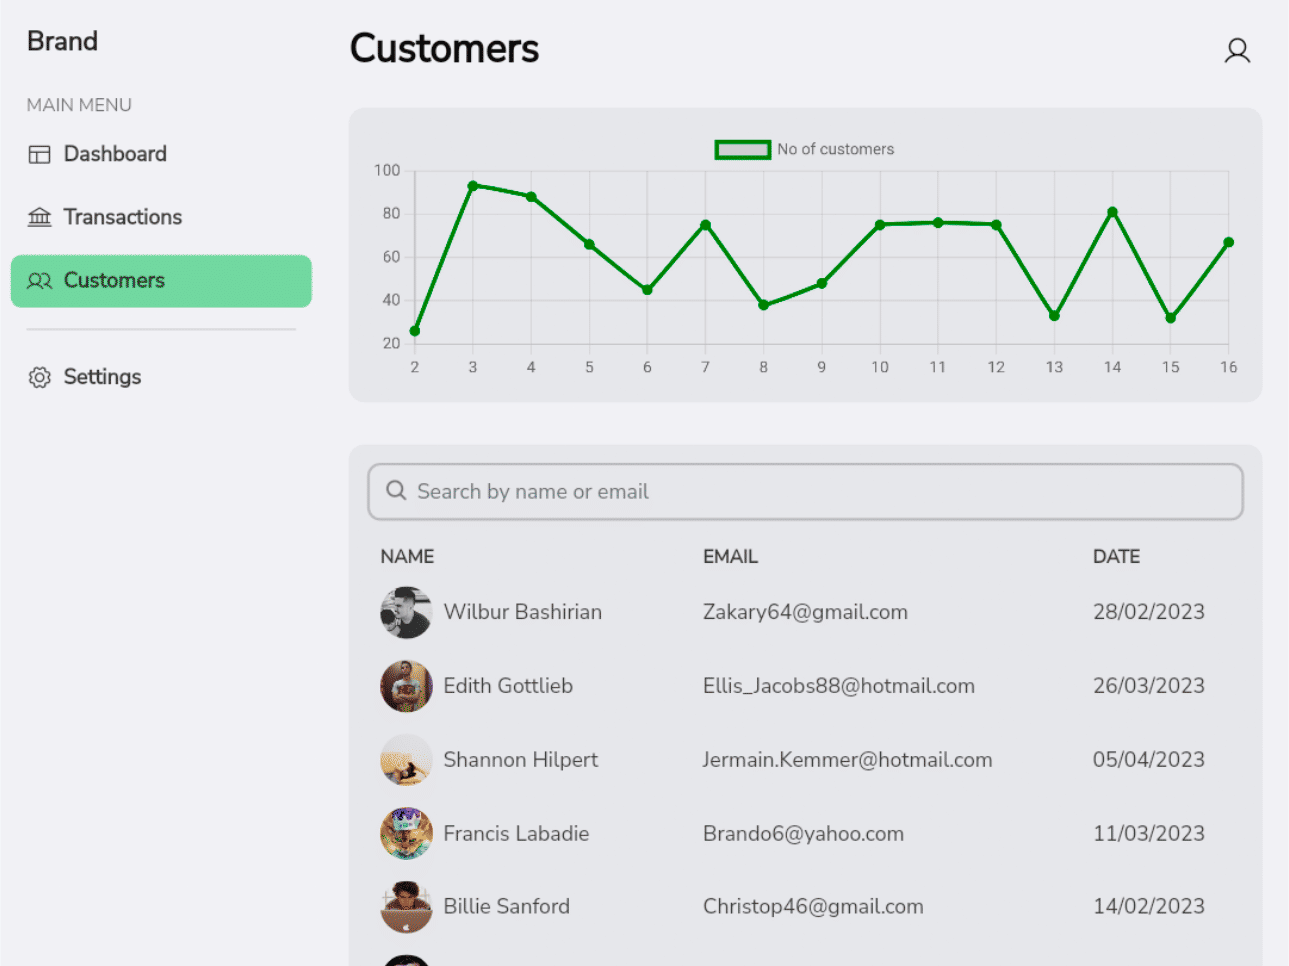This screenshot has width=1289, height=966.
Task: Open the Settings menu item
Action: 102,377
